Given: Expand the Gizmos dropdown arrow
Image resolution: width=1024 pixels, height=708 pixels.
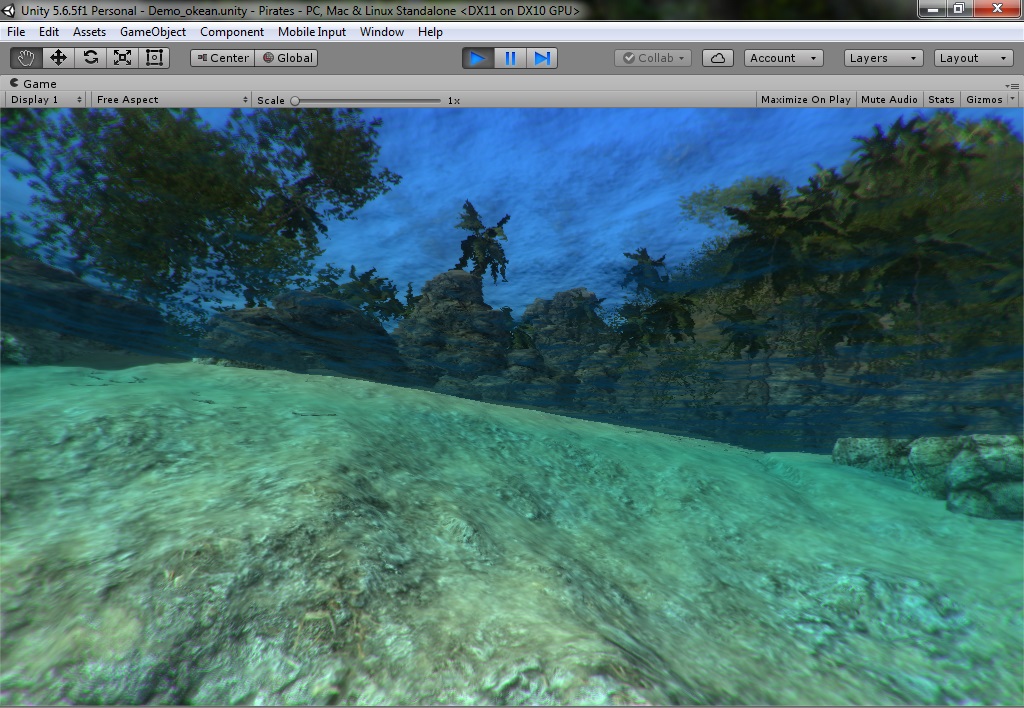Looking at the screenshot, I should [x=1013, y=99].
